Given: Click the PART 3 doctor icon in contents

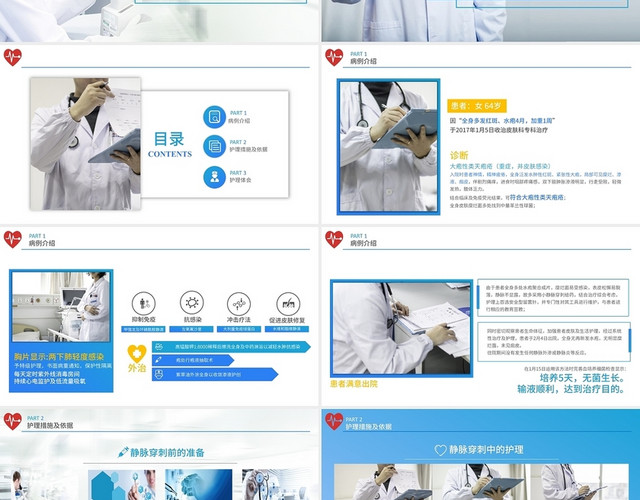Looking at the screenshot, I should (214, 177).
